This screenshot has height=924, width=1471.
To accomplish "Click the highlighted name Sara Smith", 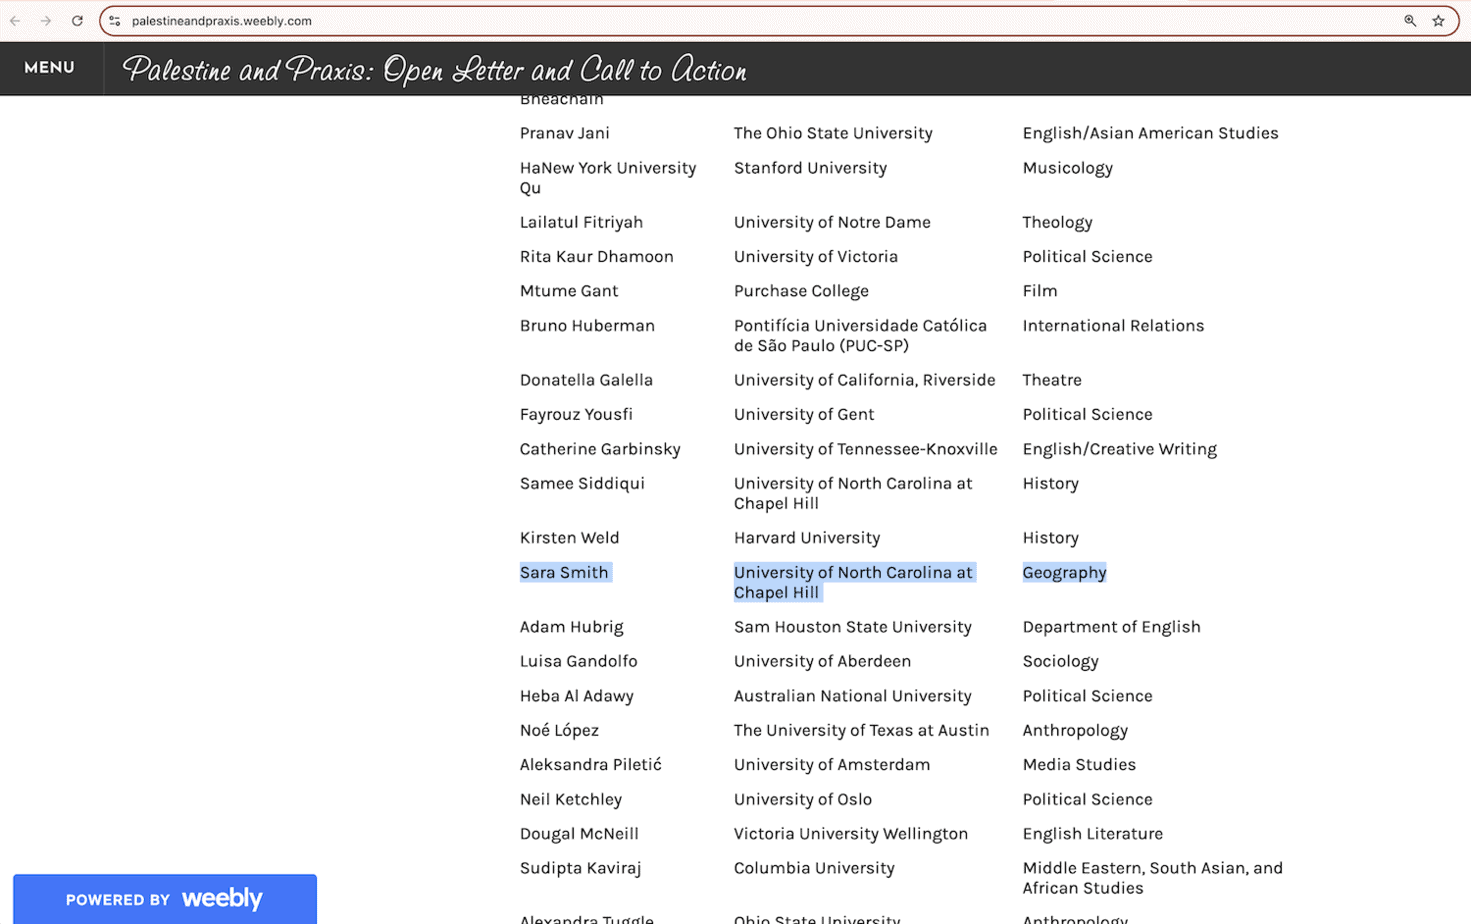I will tap(564, 572).
